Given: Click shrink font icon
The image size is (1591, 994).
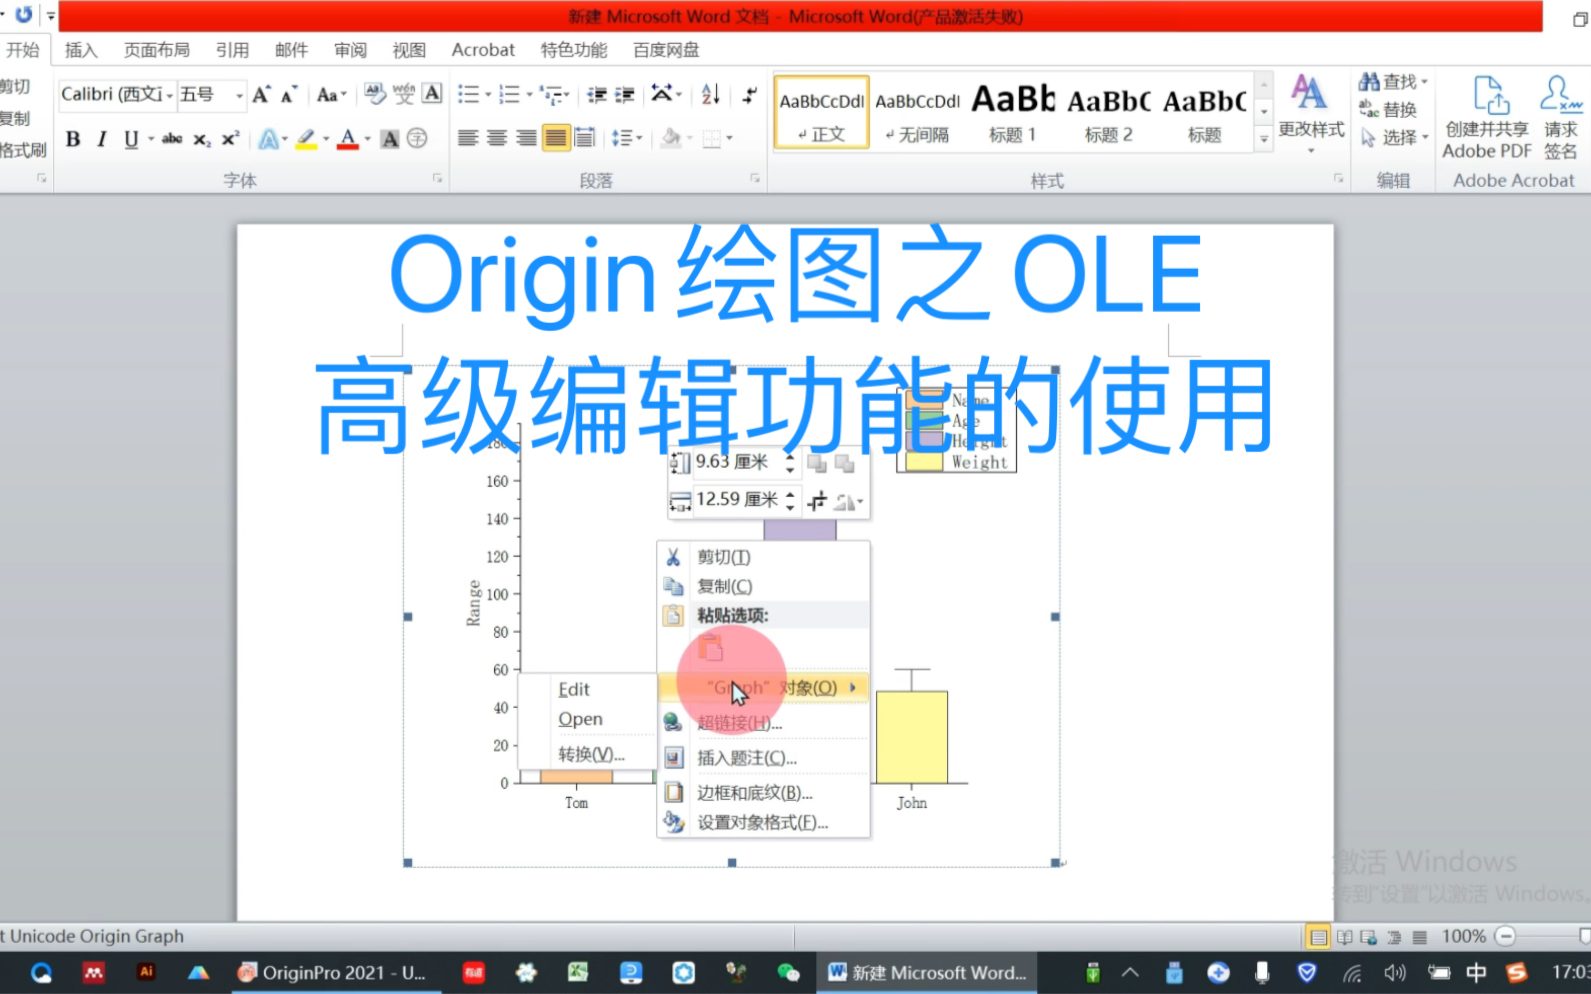Looking at the screenshot, I should [x=289, y=95].
